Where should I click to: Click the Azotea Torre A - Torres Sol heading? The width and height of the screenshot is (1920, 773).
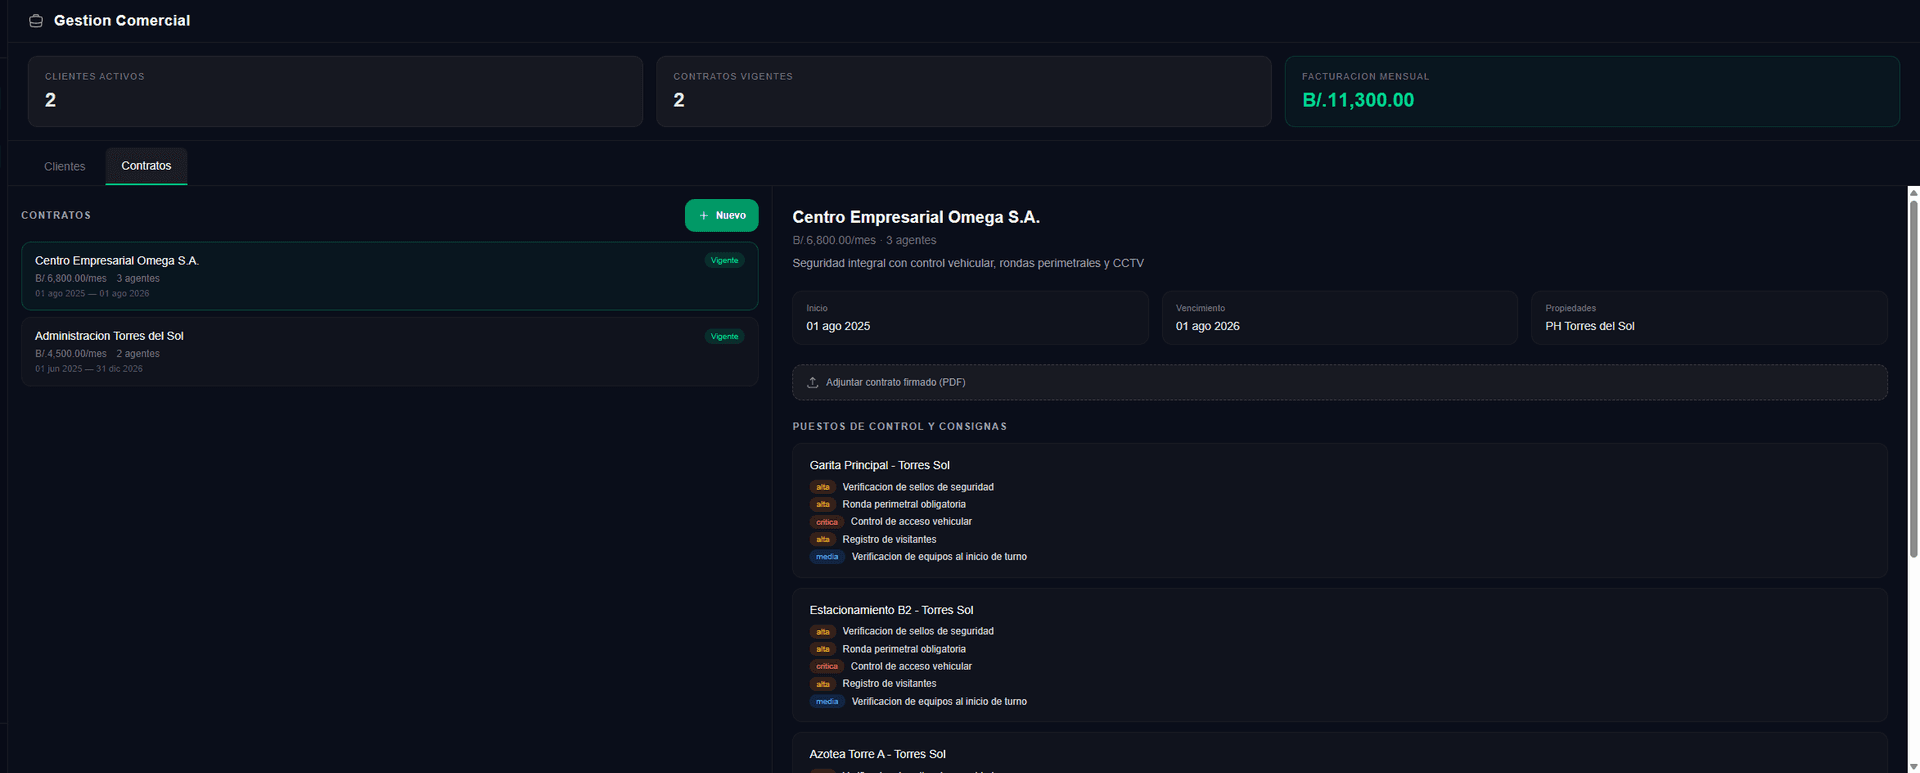(877, 754)
